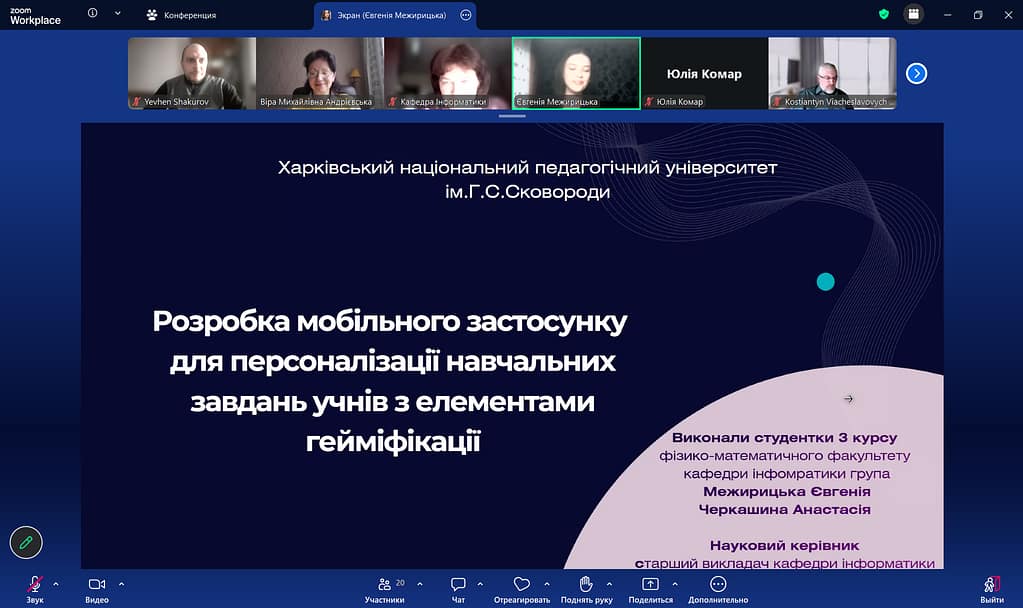Open the view layout grid icon
Image resolution: width=1023 pixels, height=608 pixels.
(913, 15)
